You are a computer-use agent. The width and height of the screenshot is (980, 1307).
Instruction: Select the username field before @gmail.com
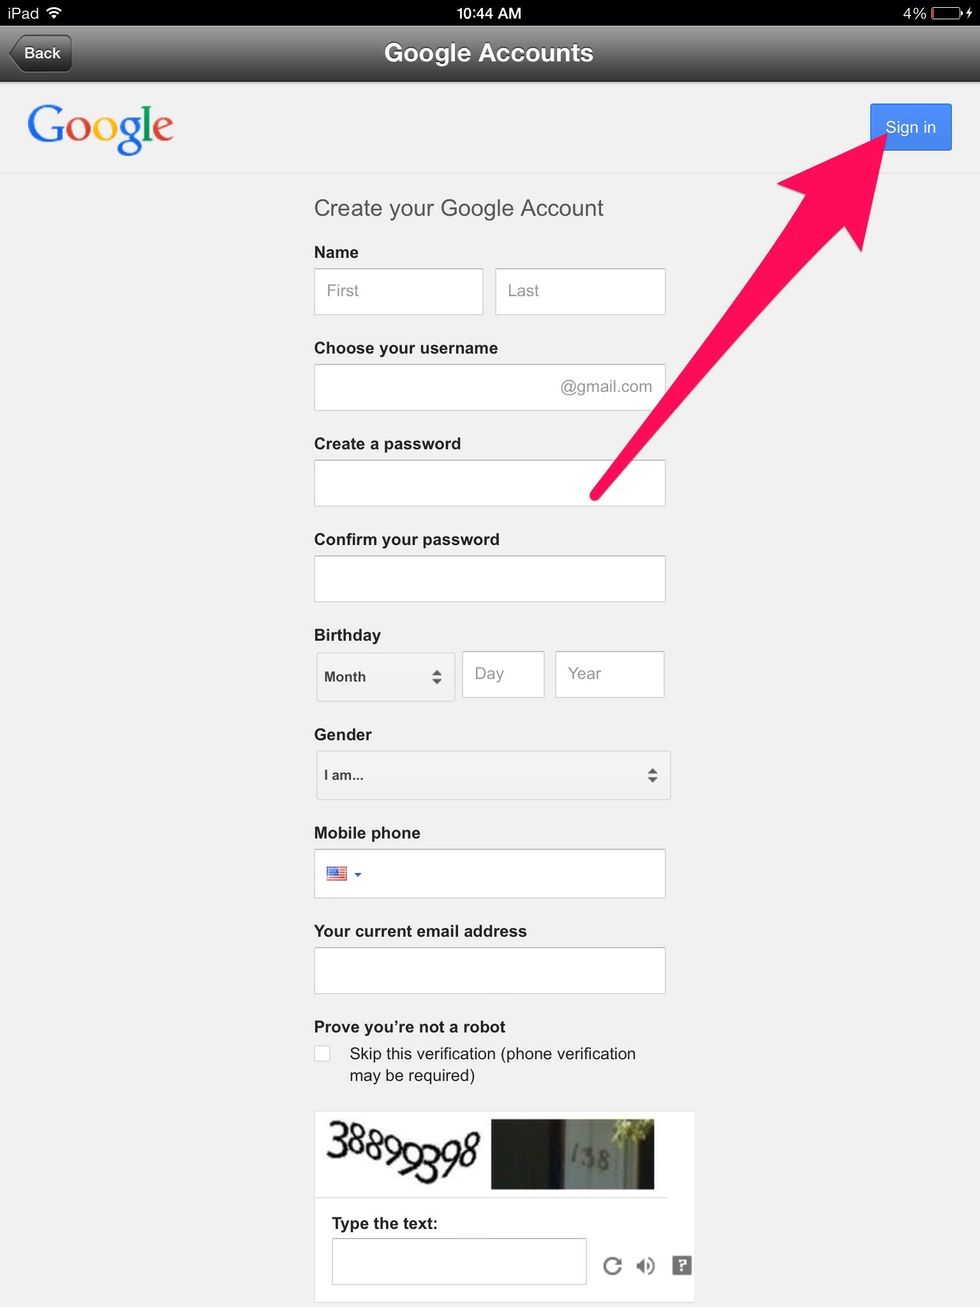click(490, 387)
